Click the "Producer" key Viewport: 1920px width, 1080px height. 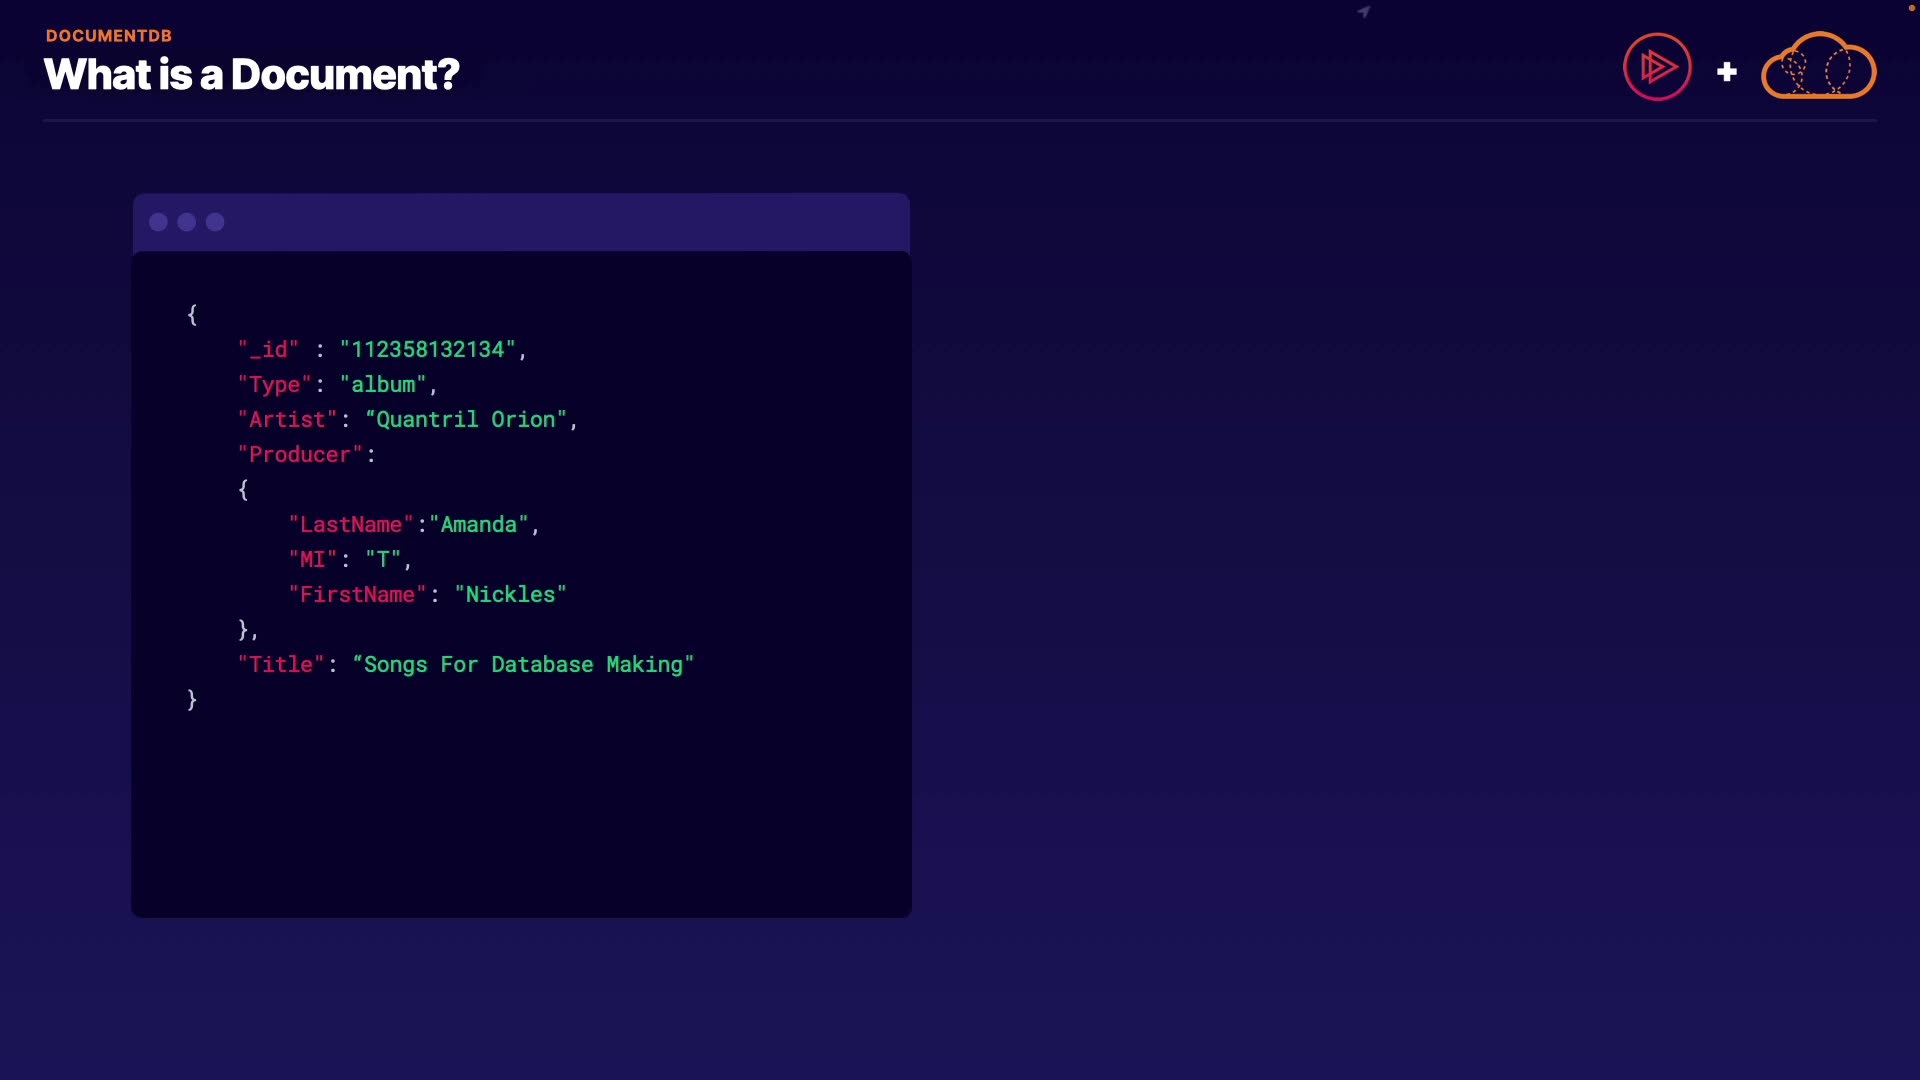coord(300,455)
